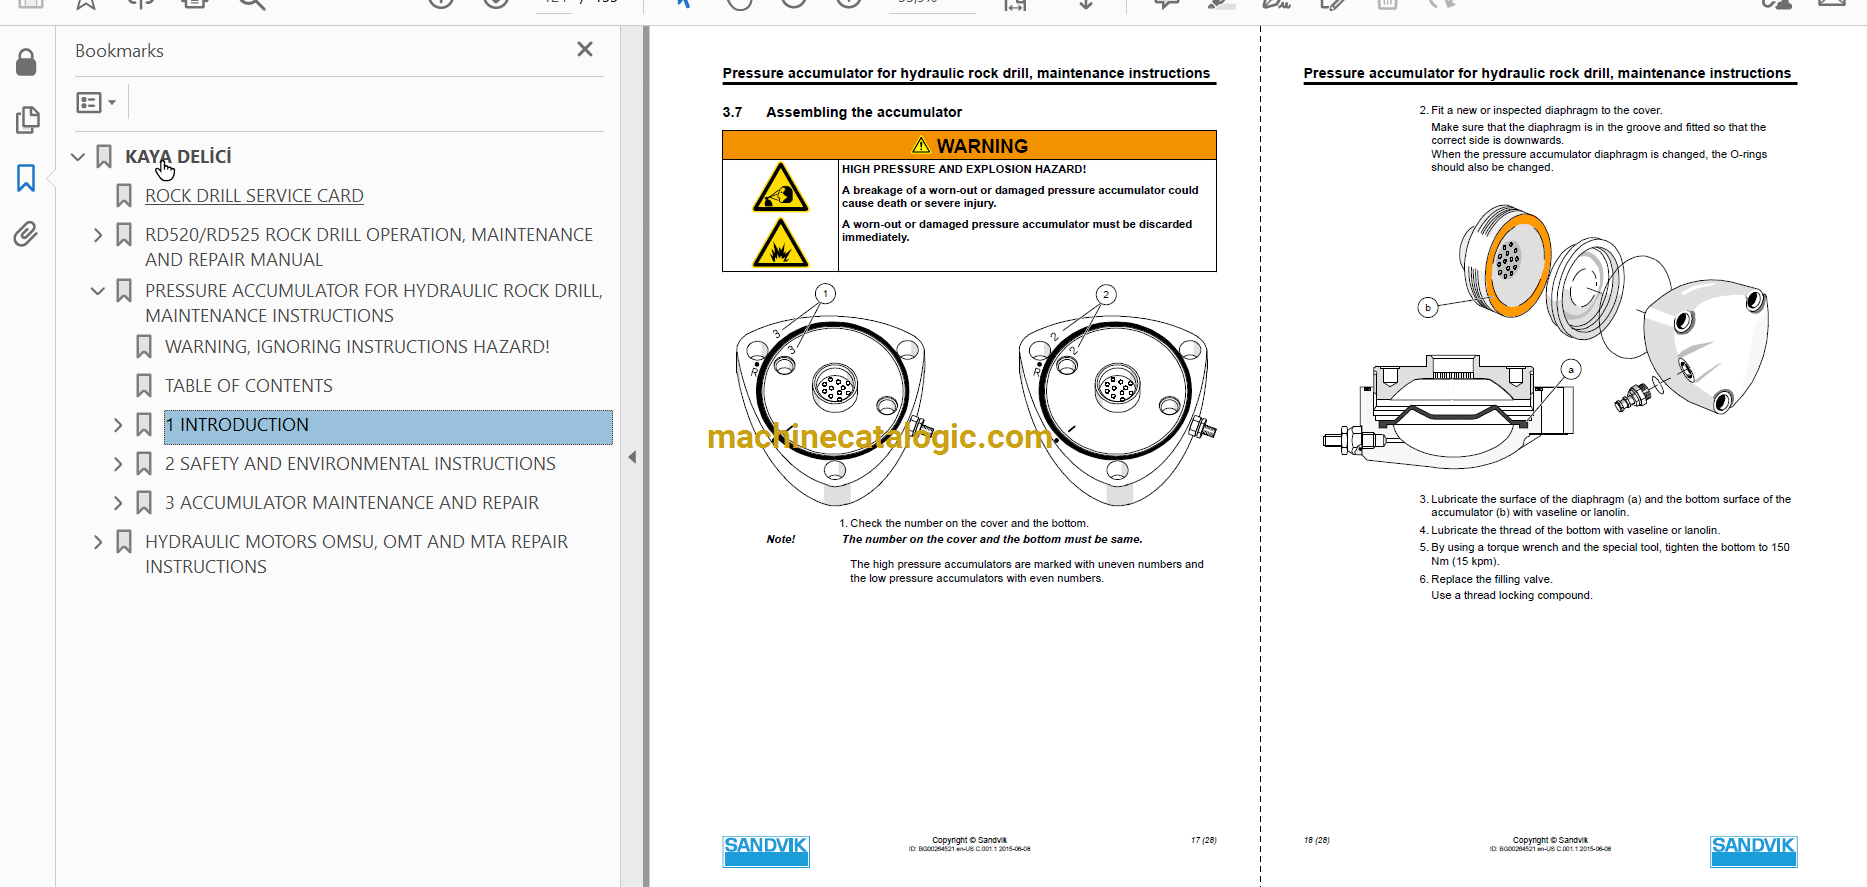Click the '18 (28)' page number footer
The width and height of the screenshot is (1867, 887).
(1317, 841)
